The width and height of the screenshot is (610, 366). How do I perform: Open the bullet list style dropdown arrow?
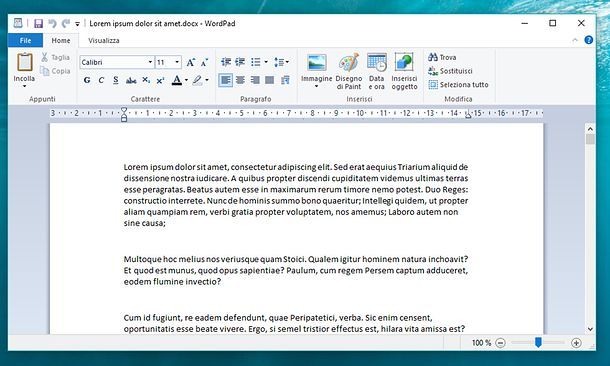(266, 62)
